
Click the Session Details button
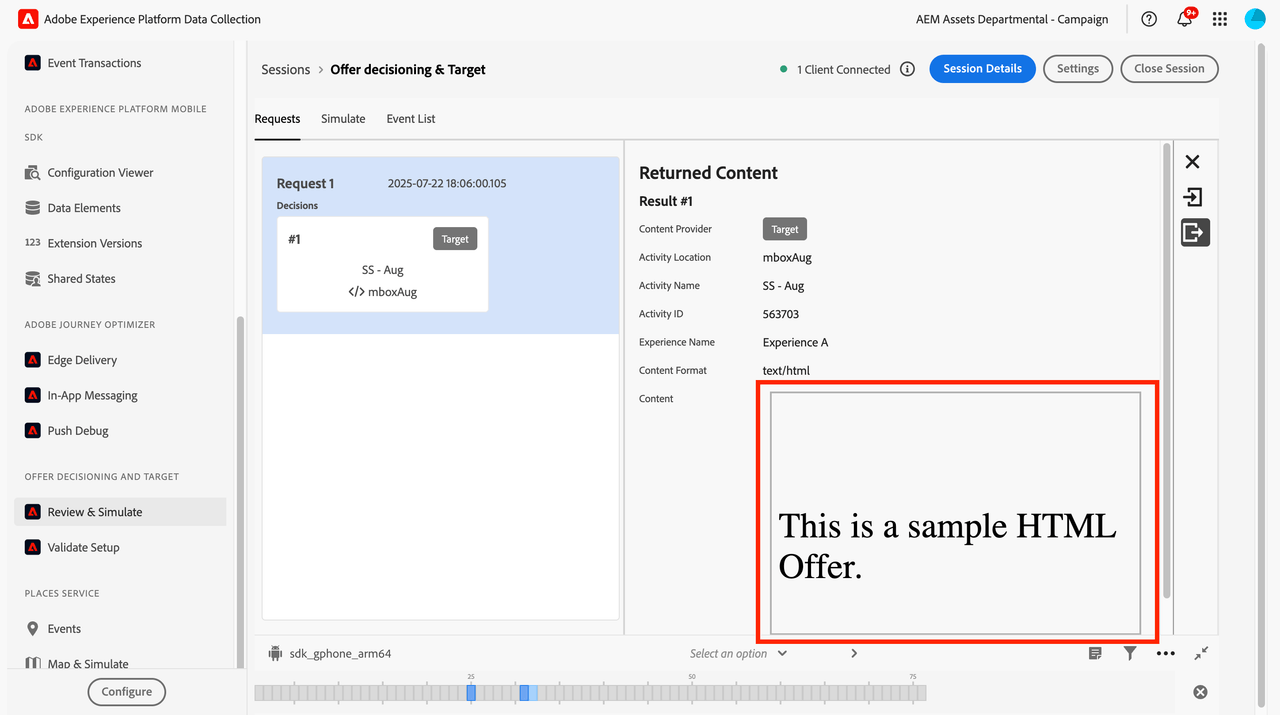click(x=982, y=69)
